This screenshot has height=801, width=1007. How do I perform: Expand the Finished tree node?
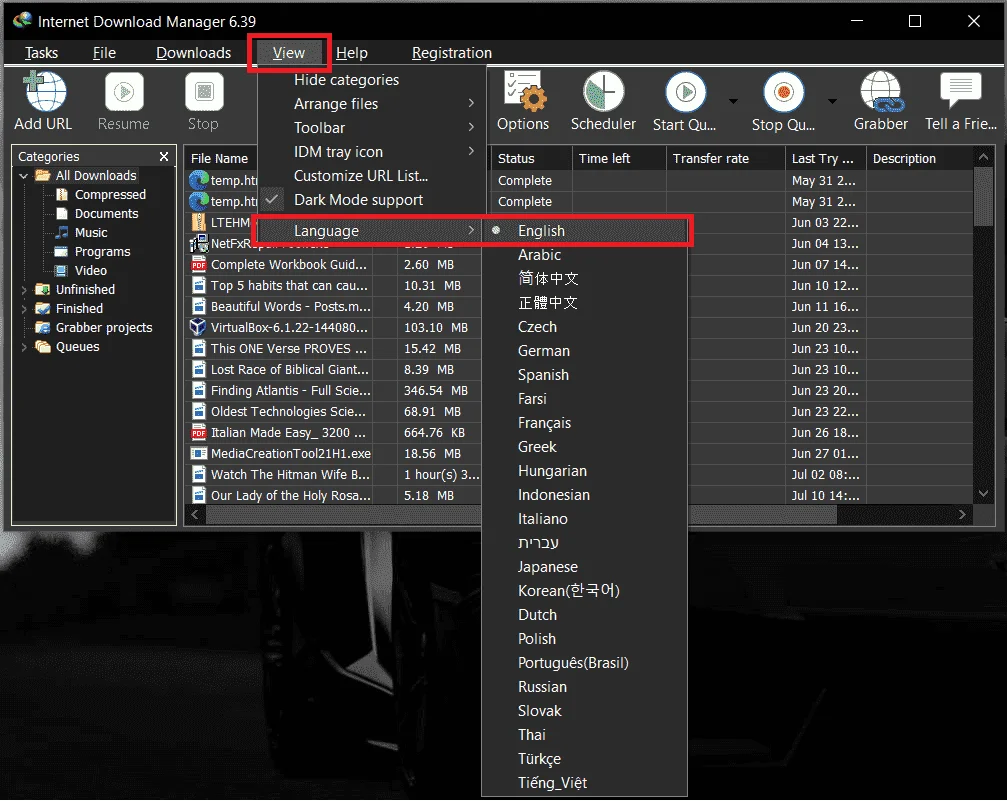pos(24,308)
